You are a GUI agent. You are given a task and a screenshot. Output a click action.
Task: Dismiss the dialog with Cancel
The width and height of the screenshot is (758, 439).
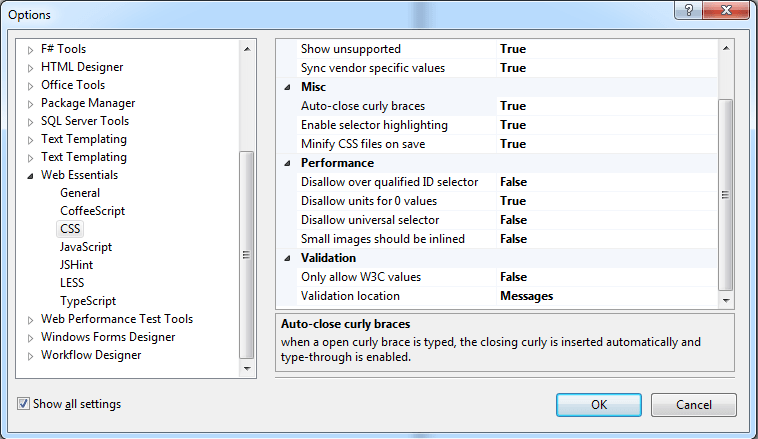(x=694, y=405)
